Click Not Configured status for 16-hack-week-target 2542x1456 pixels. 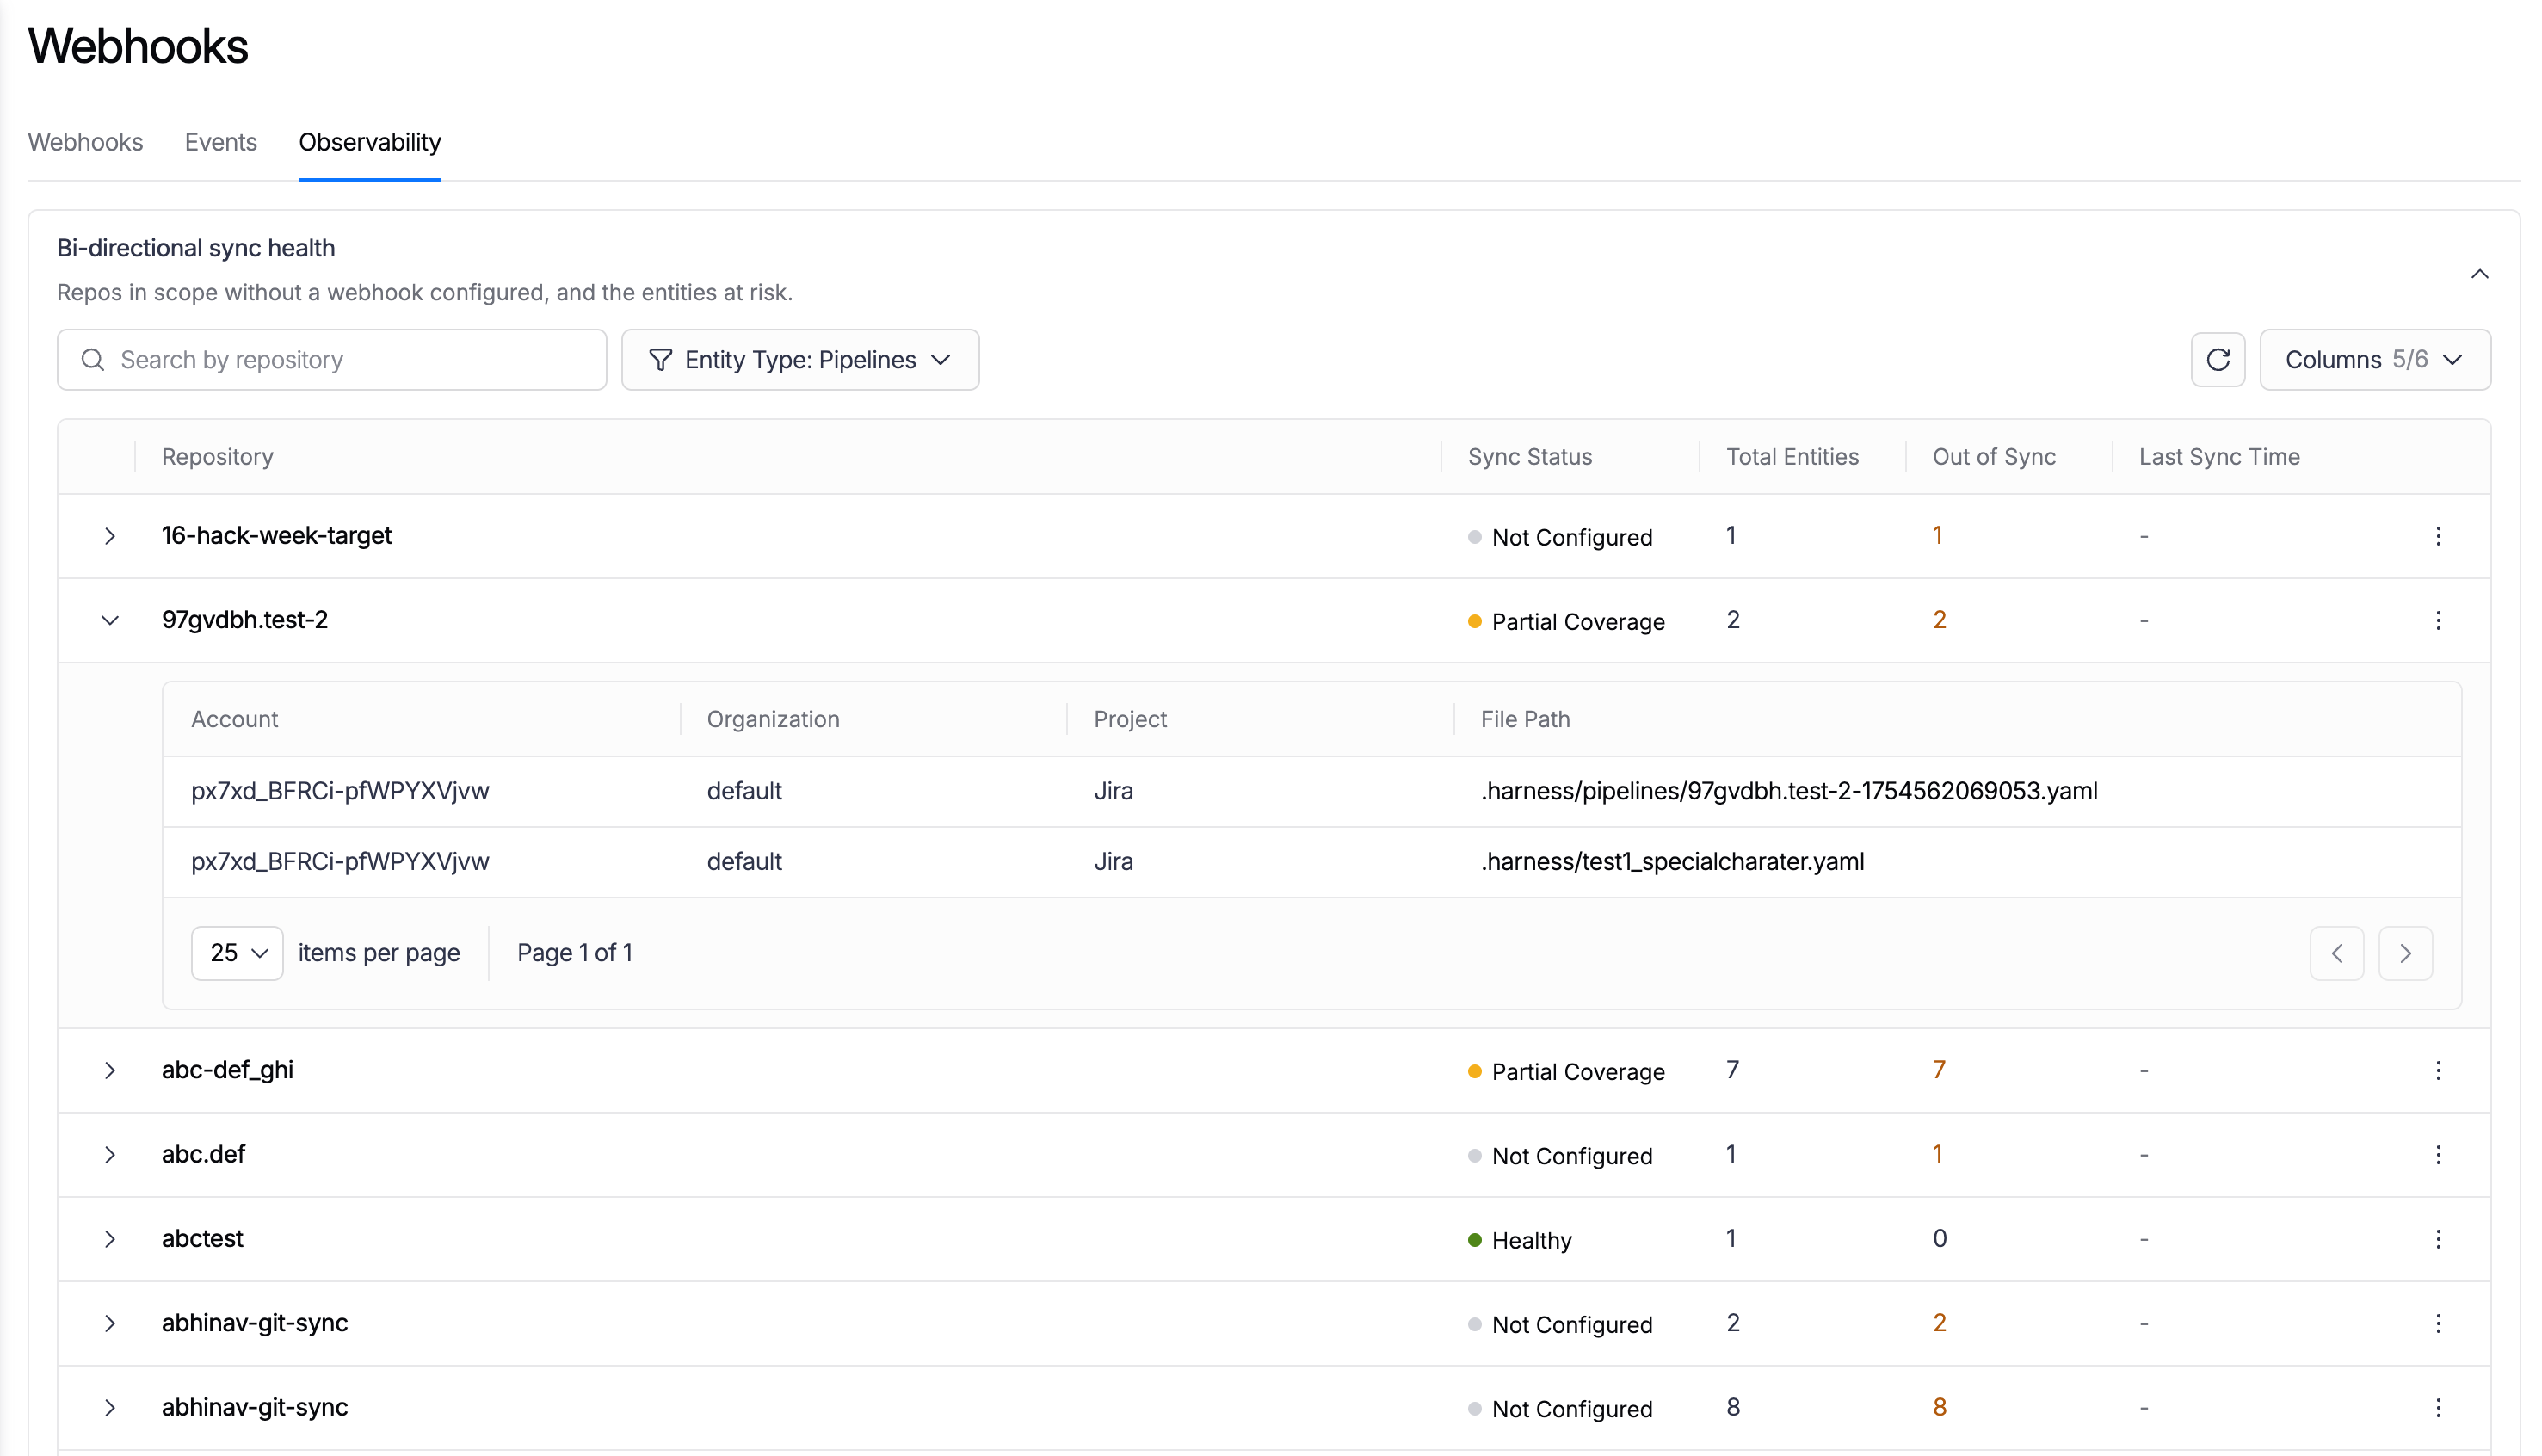(x=1560, y=537)
